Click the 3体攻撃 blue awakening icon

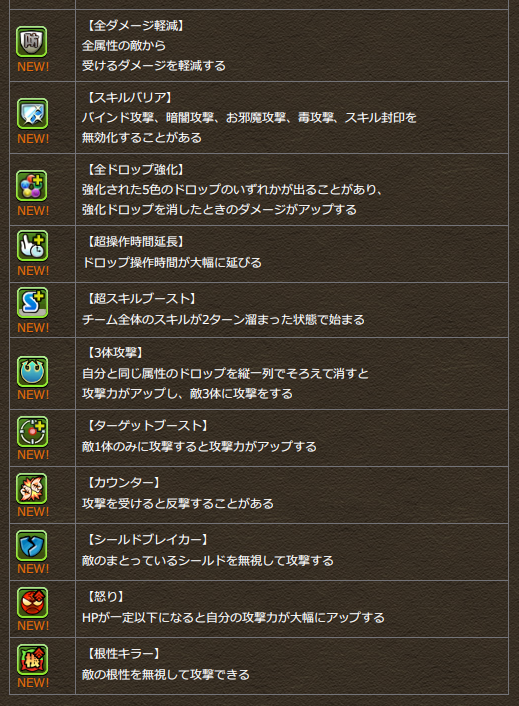point(32,372)
